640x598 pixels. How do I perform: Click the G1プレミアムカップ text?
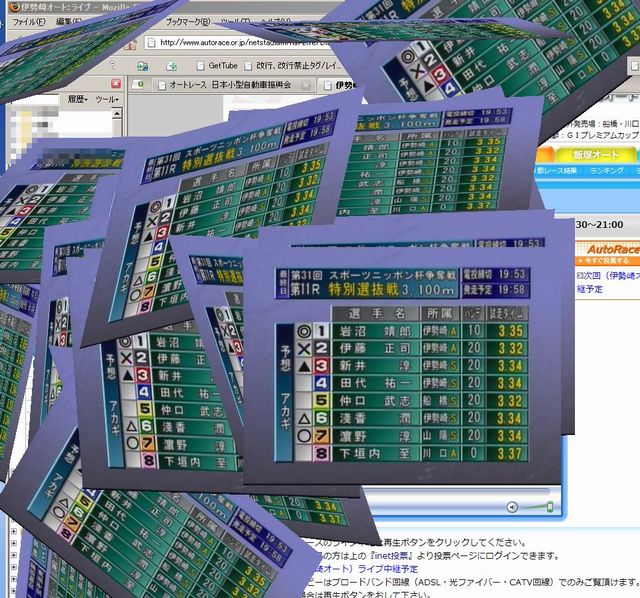click(x=603, y=135)
